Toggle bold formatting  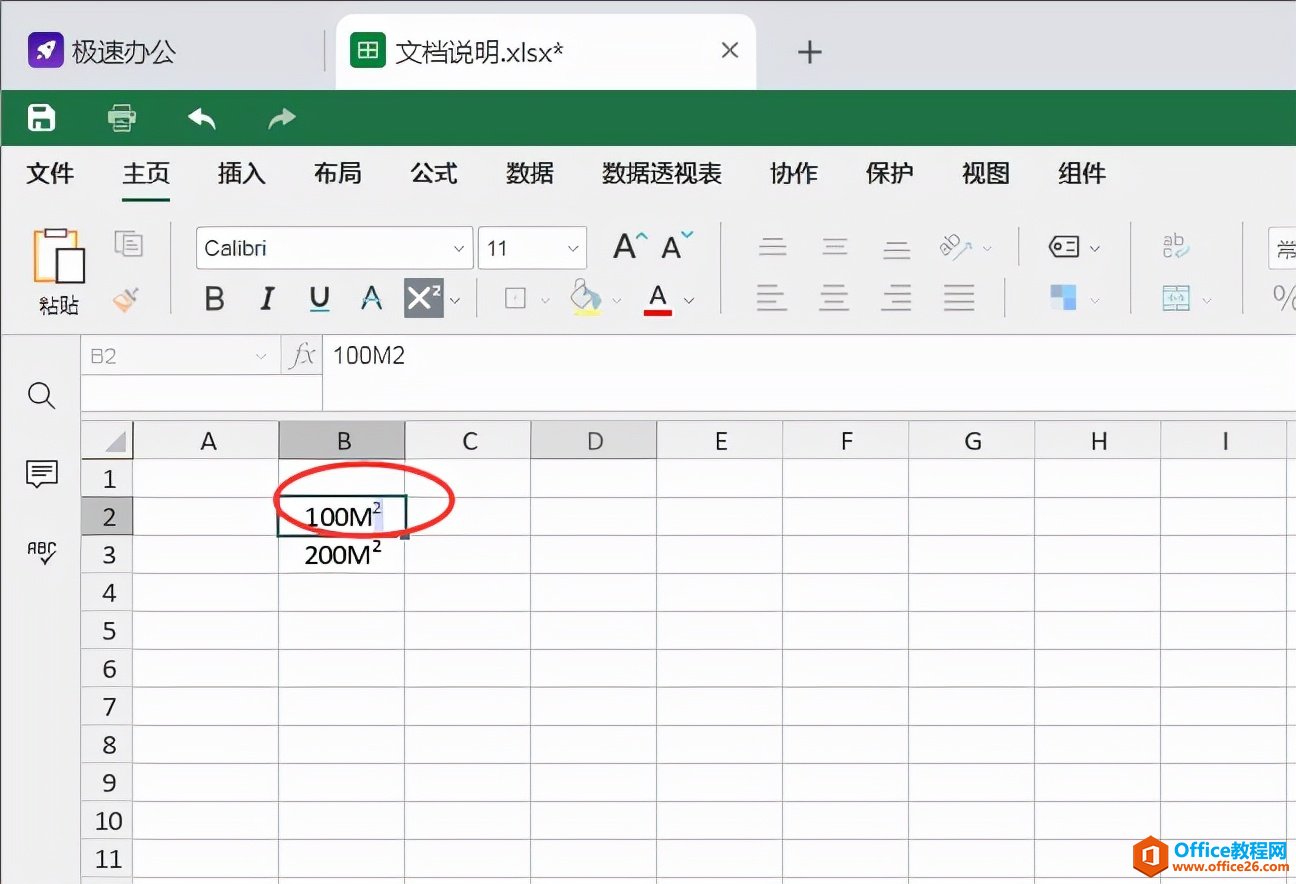tap(214, 299)
